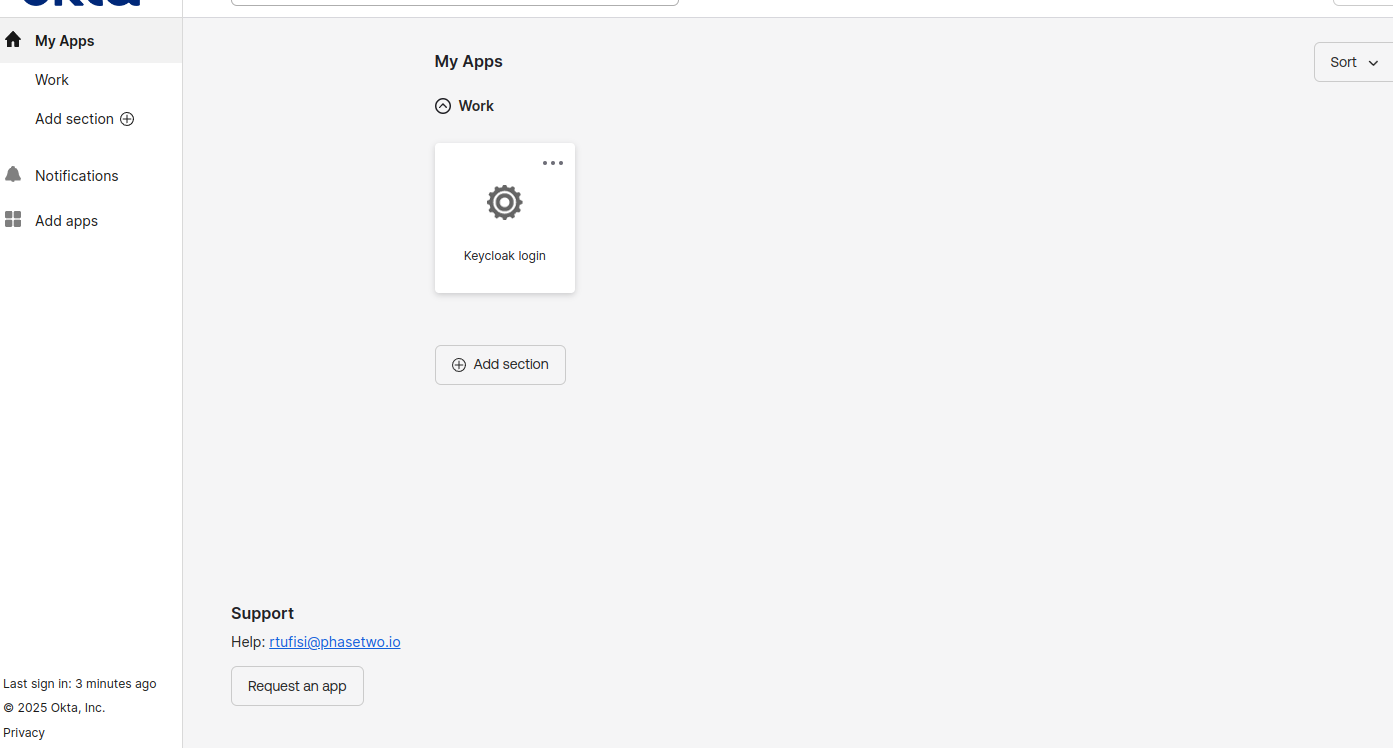Focus the search field at the top

454,2
